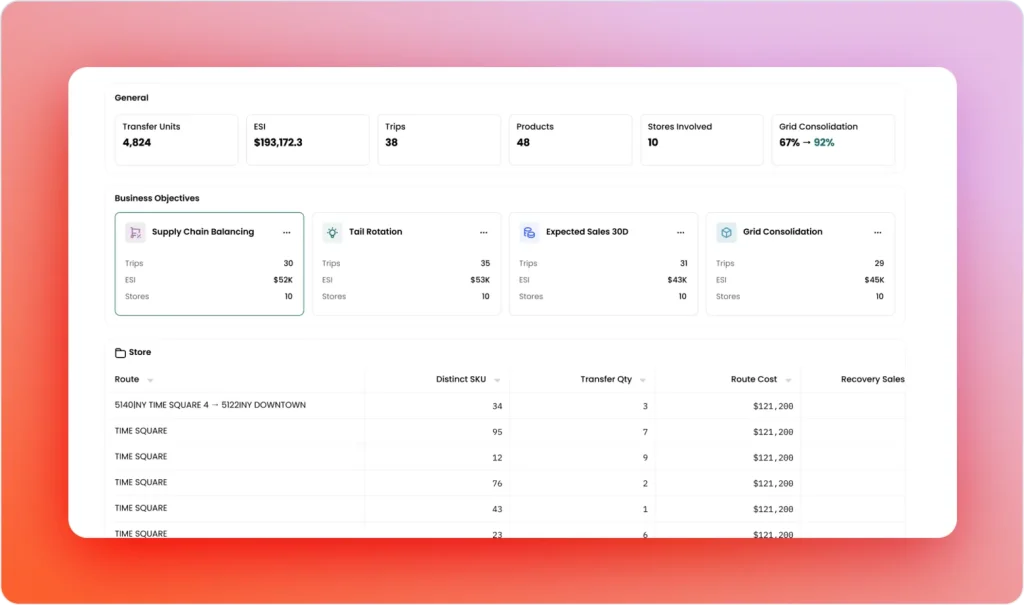Click the Grid Consolidation 67% to 92% card
1024x605 pixels.
point(833,139)
